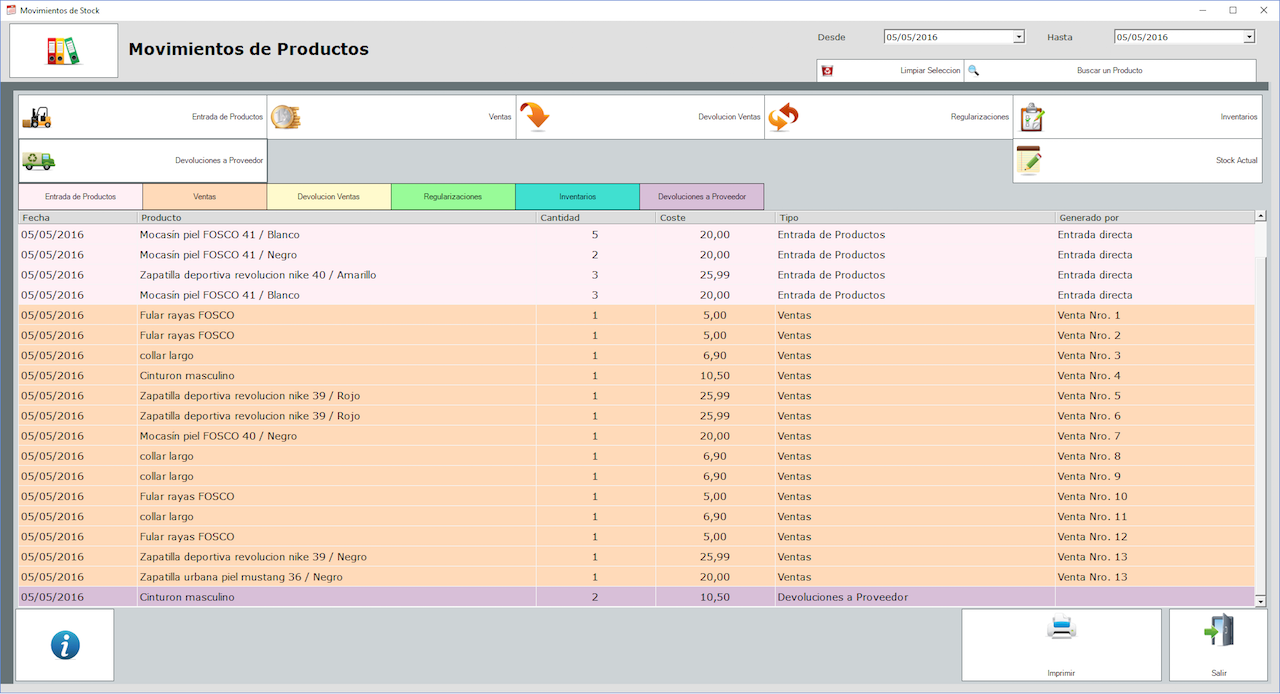
Task: Sort by the Cantidad column header
Action: click(595, 217)
